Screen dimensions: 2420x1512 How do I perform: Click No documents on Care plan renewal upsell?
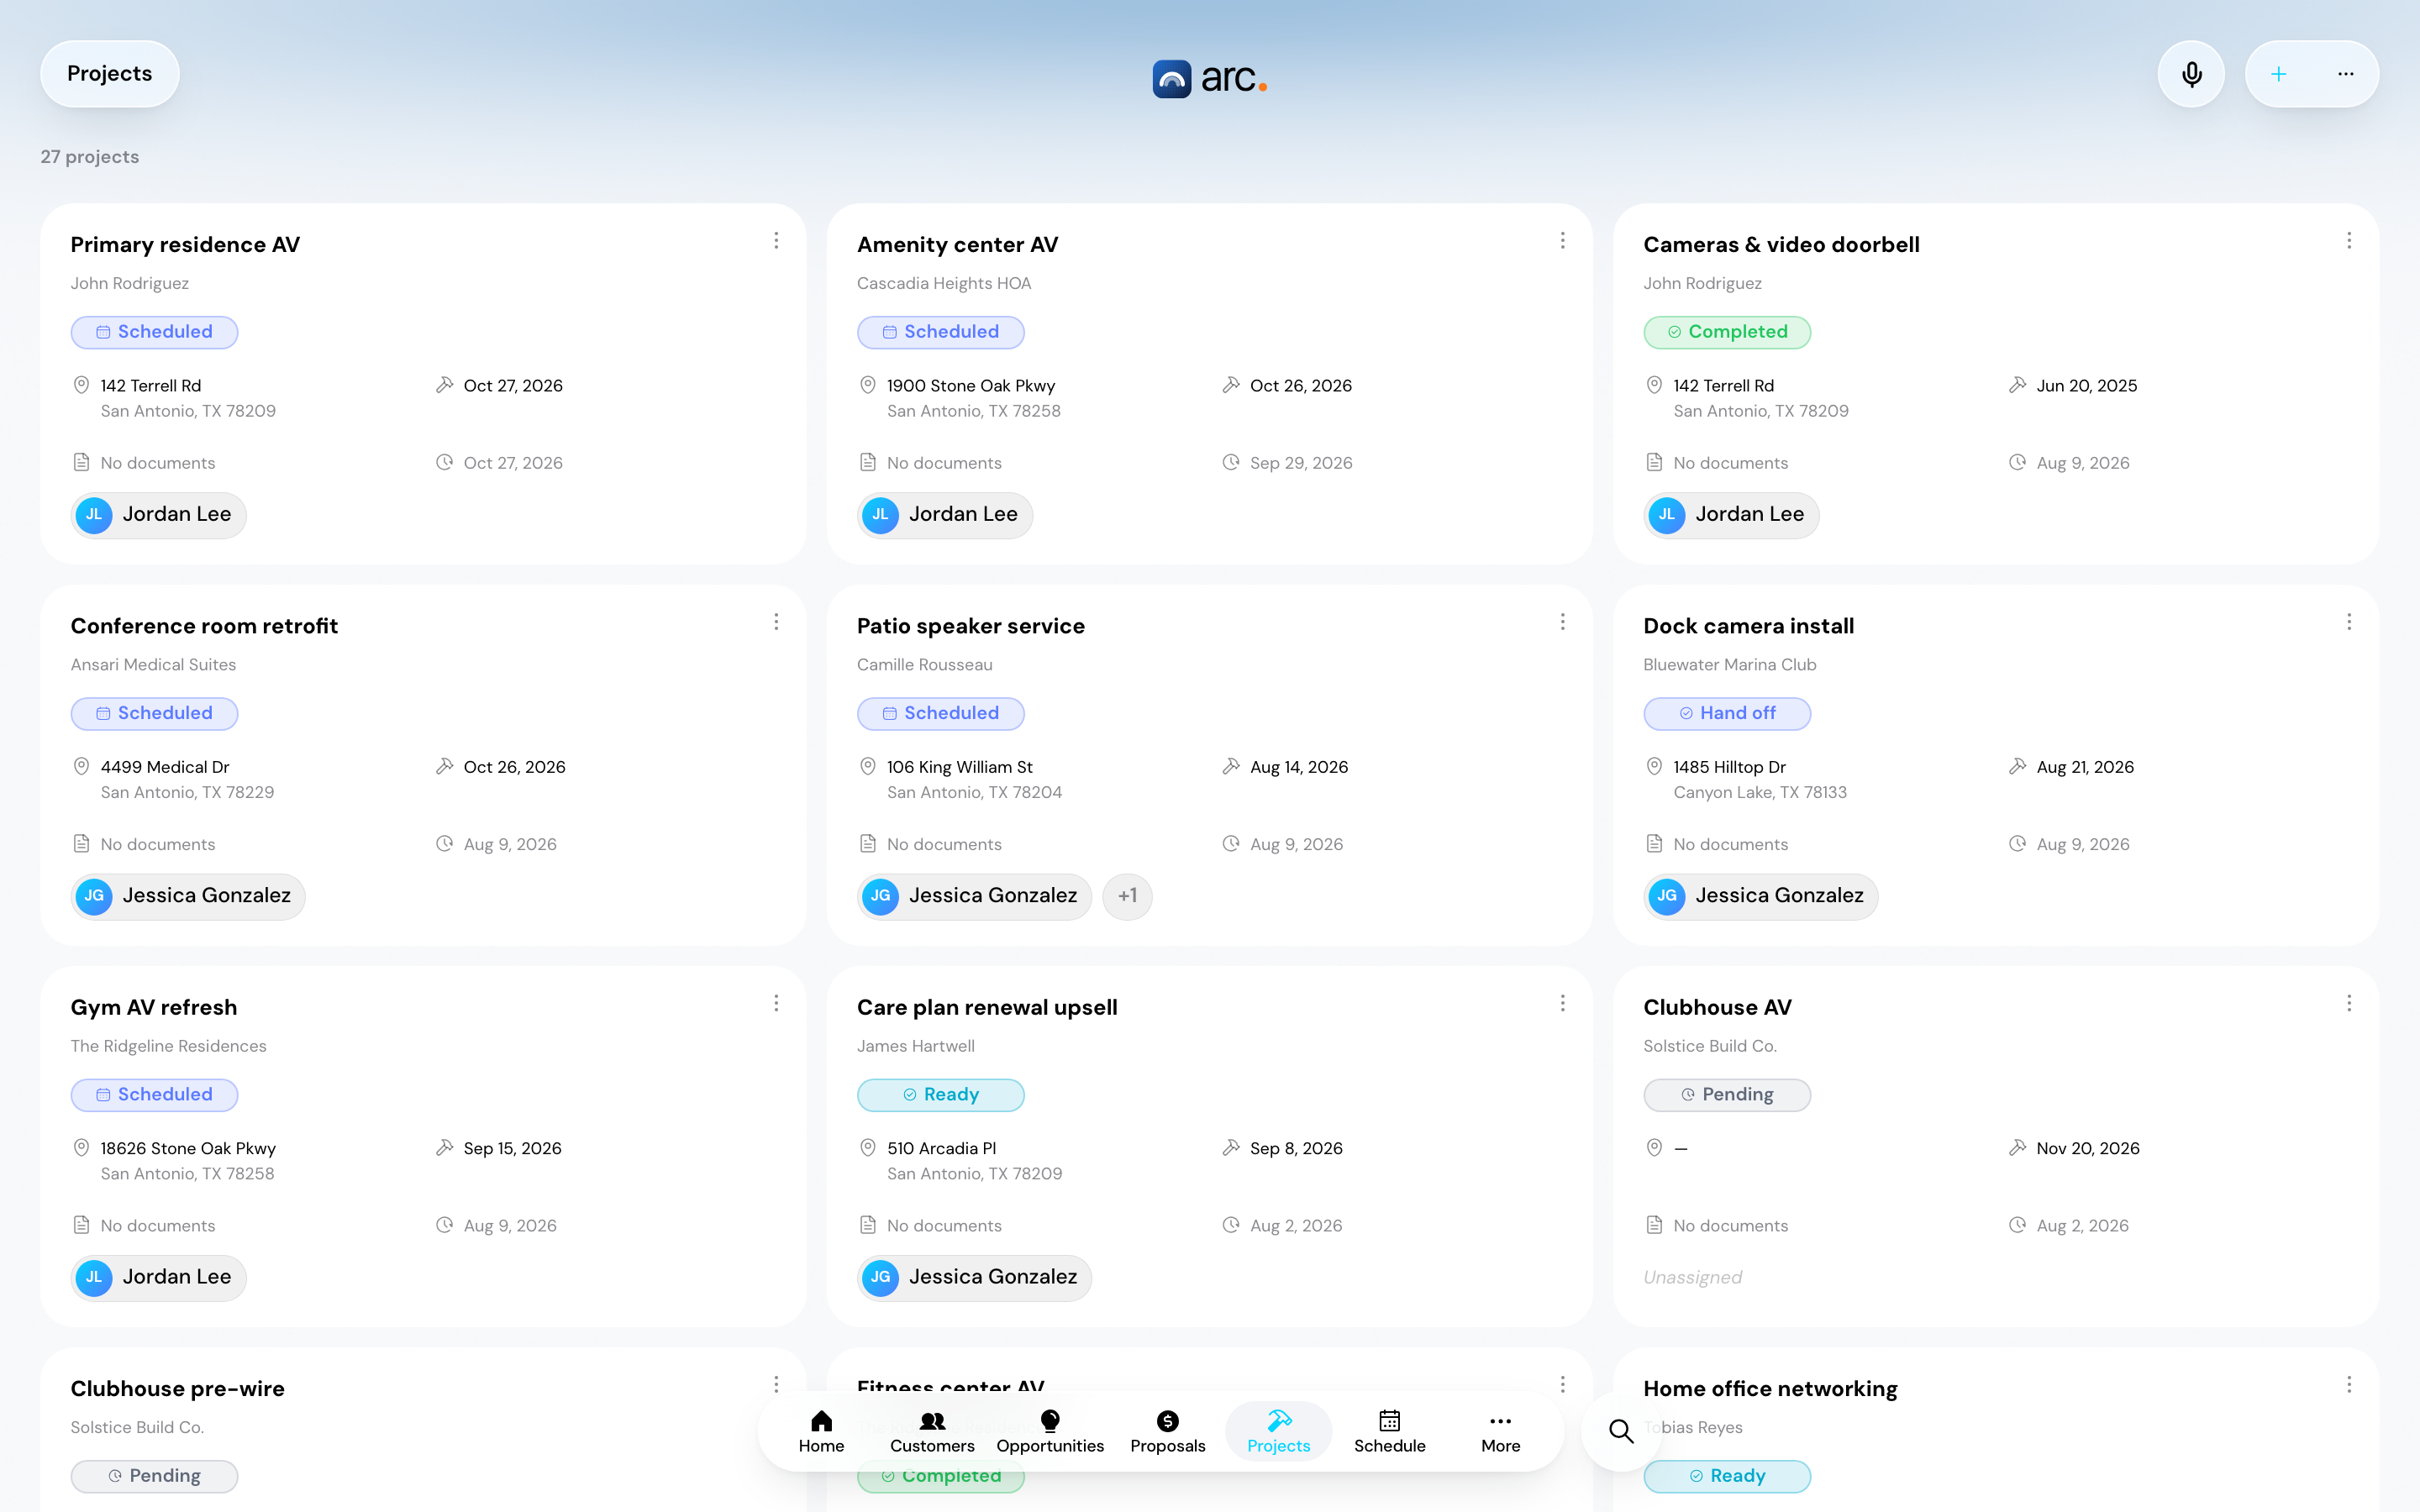[x=944, y=1226]
